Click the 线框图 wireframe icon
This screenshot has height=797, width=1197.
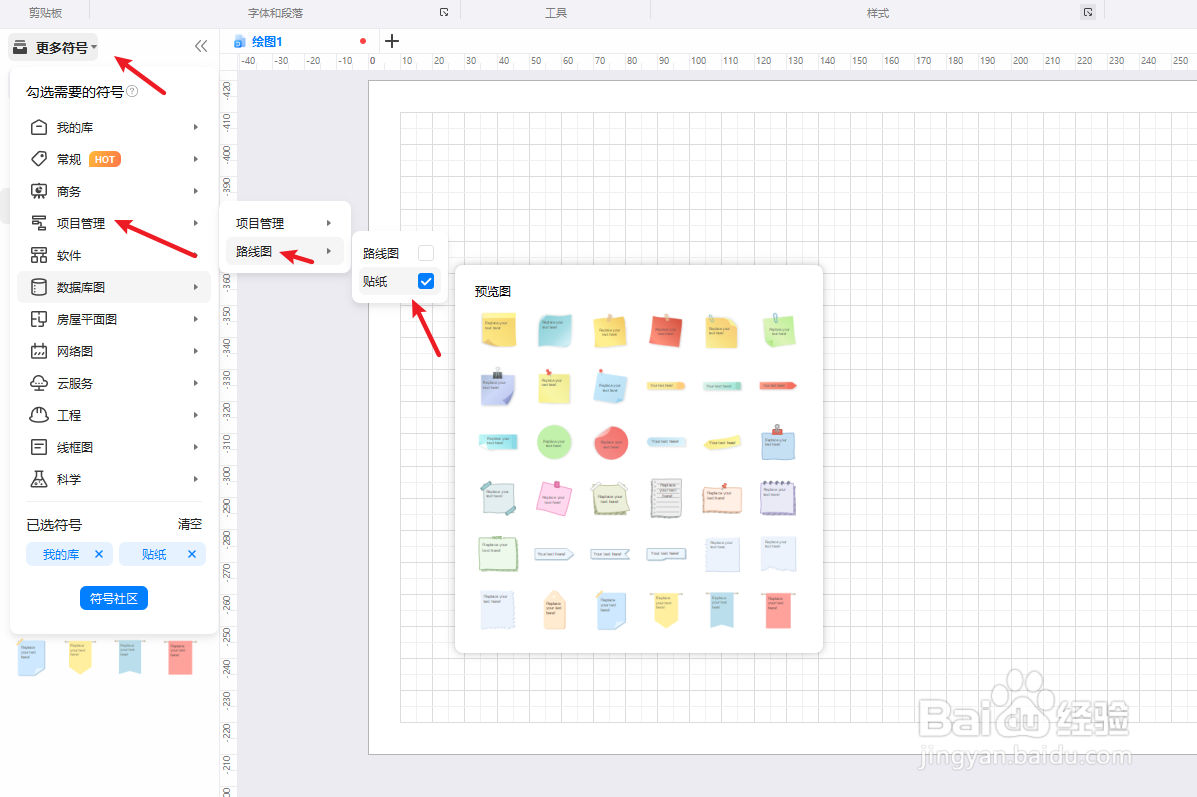tap(39, 447)
